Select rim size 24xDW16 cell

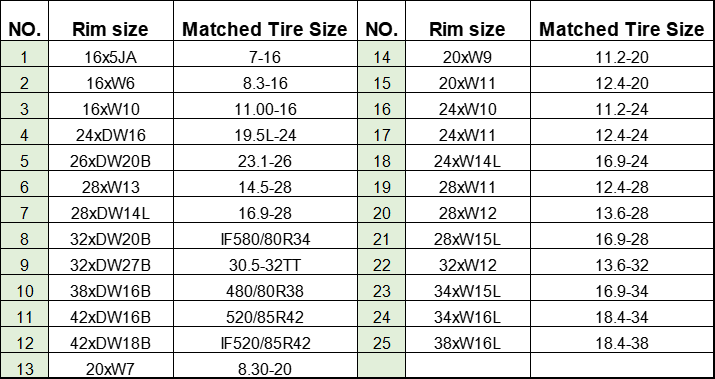111,133
